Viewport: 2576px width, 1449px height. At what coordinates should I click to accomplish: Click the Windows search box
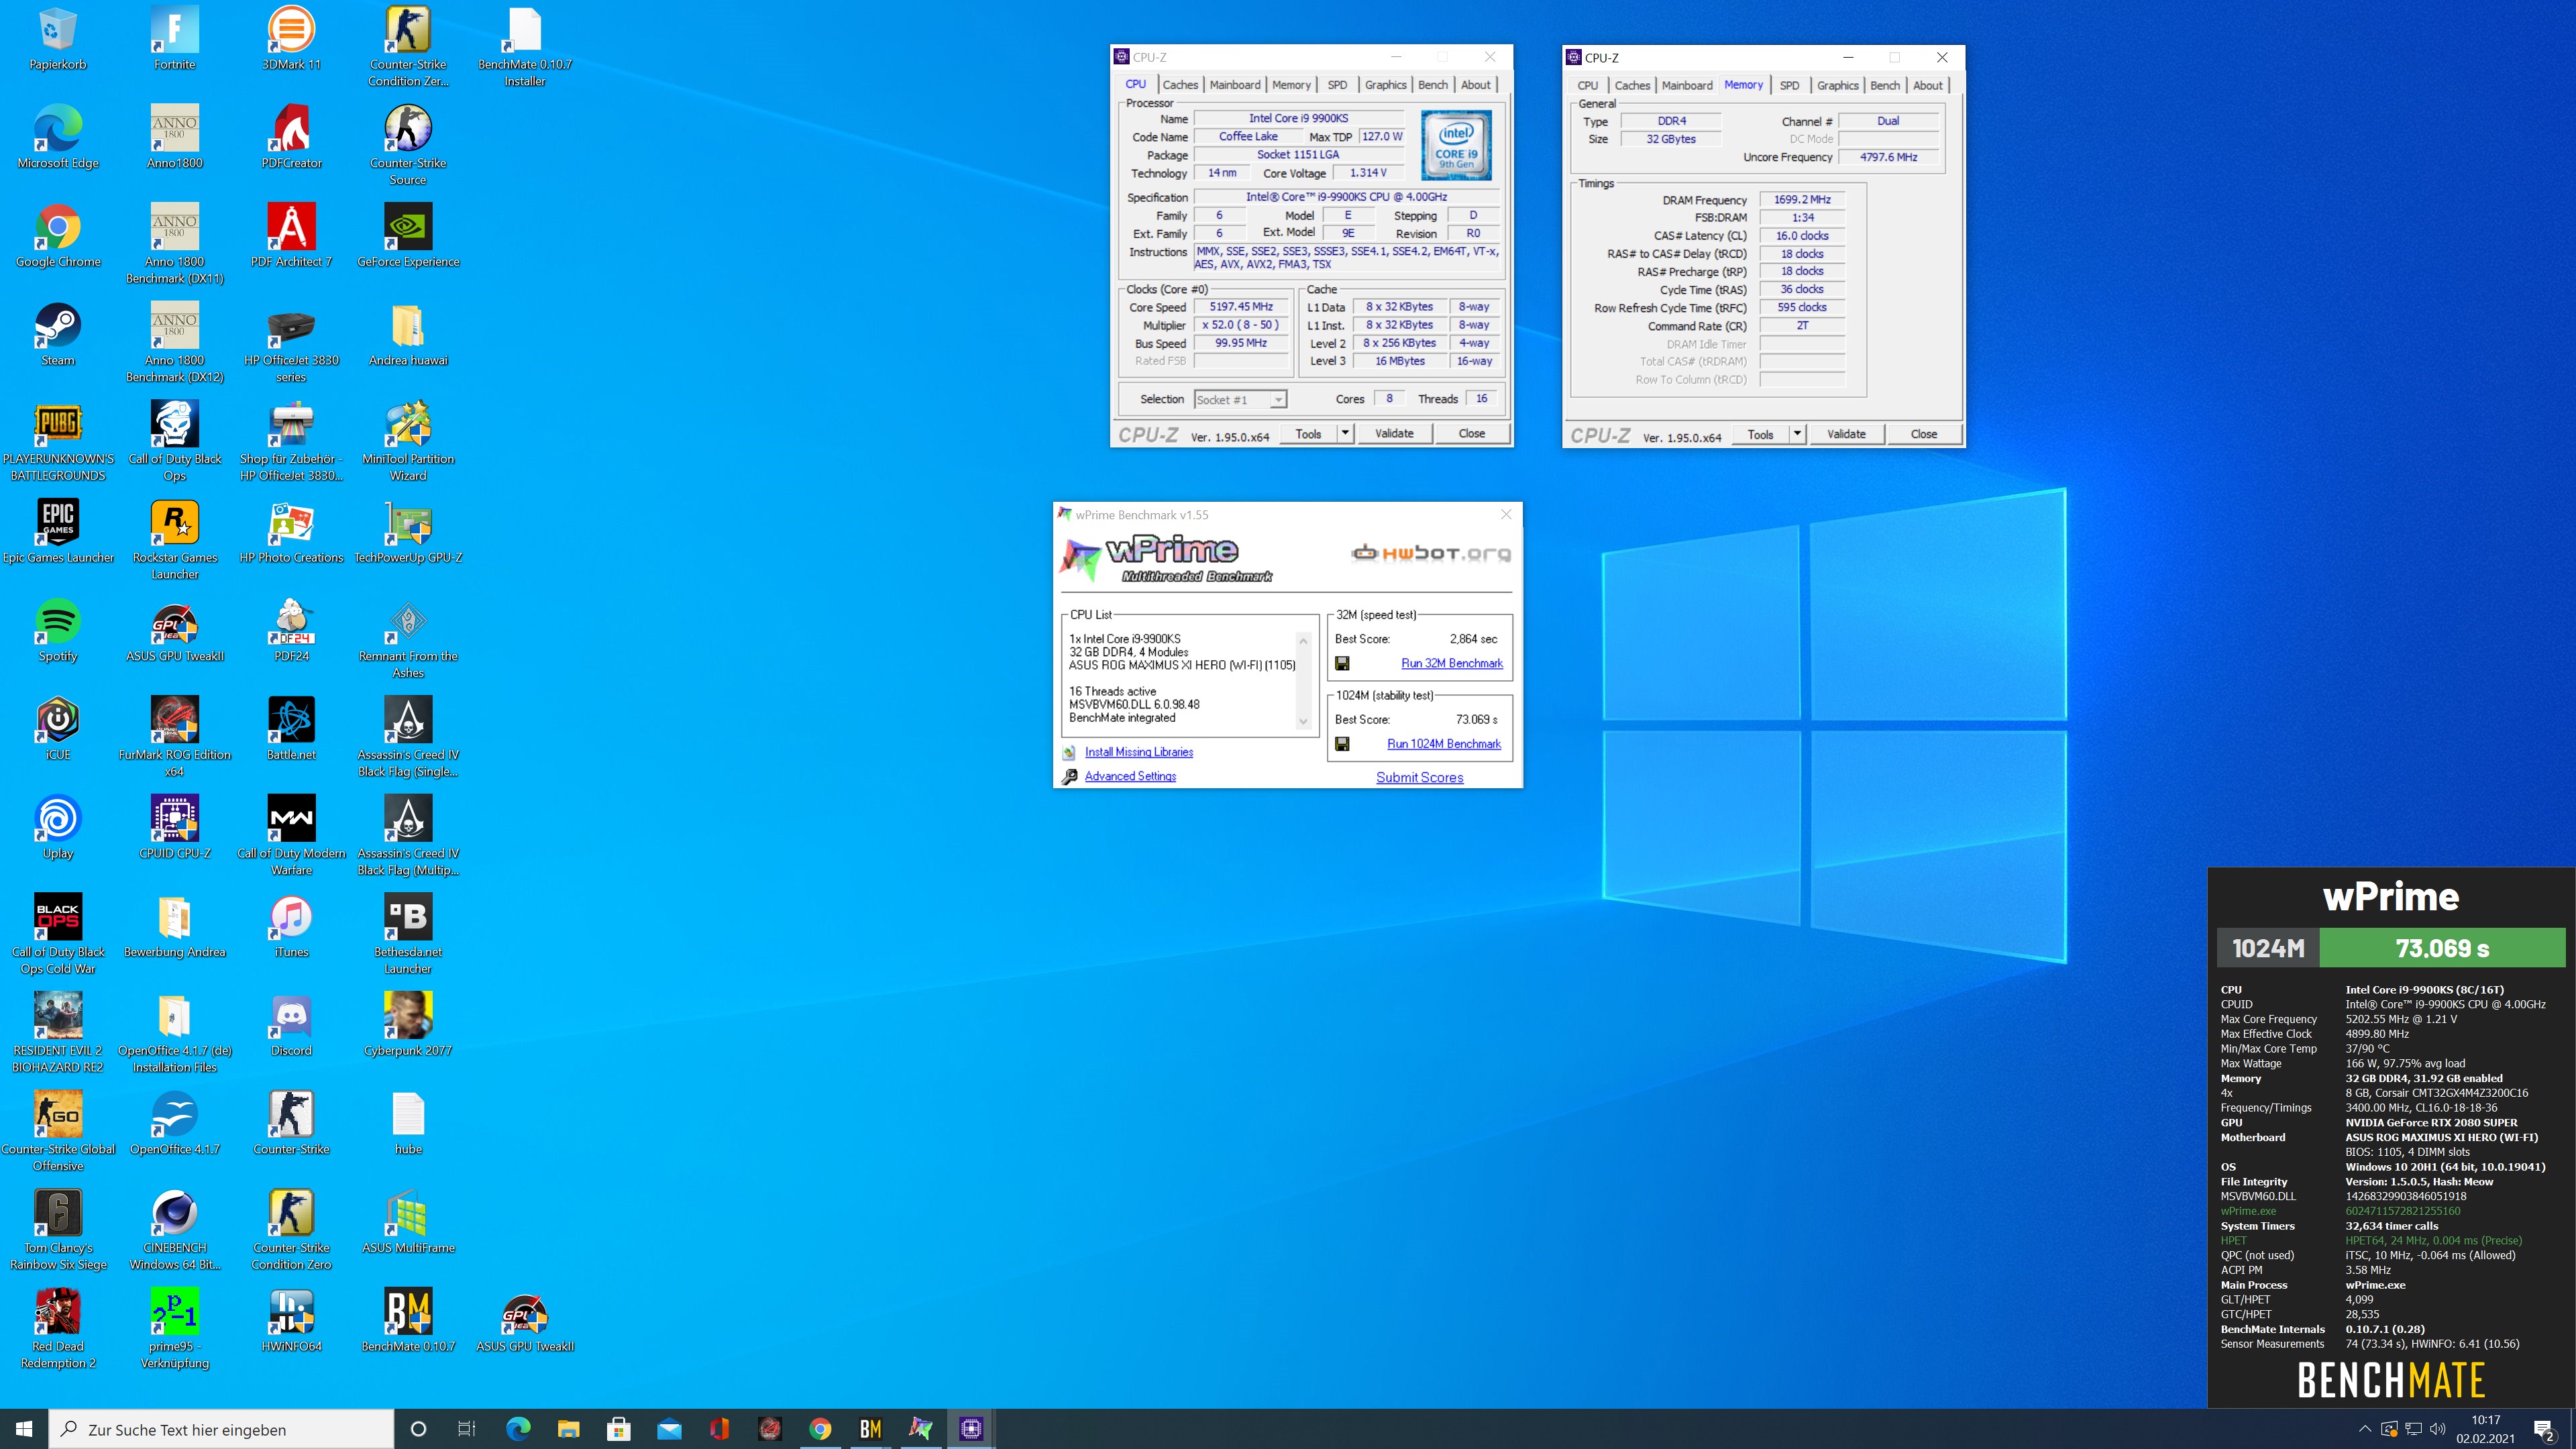pos(222,1429)
